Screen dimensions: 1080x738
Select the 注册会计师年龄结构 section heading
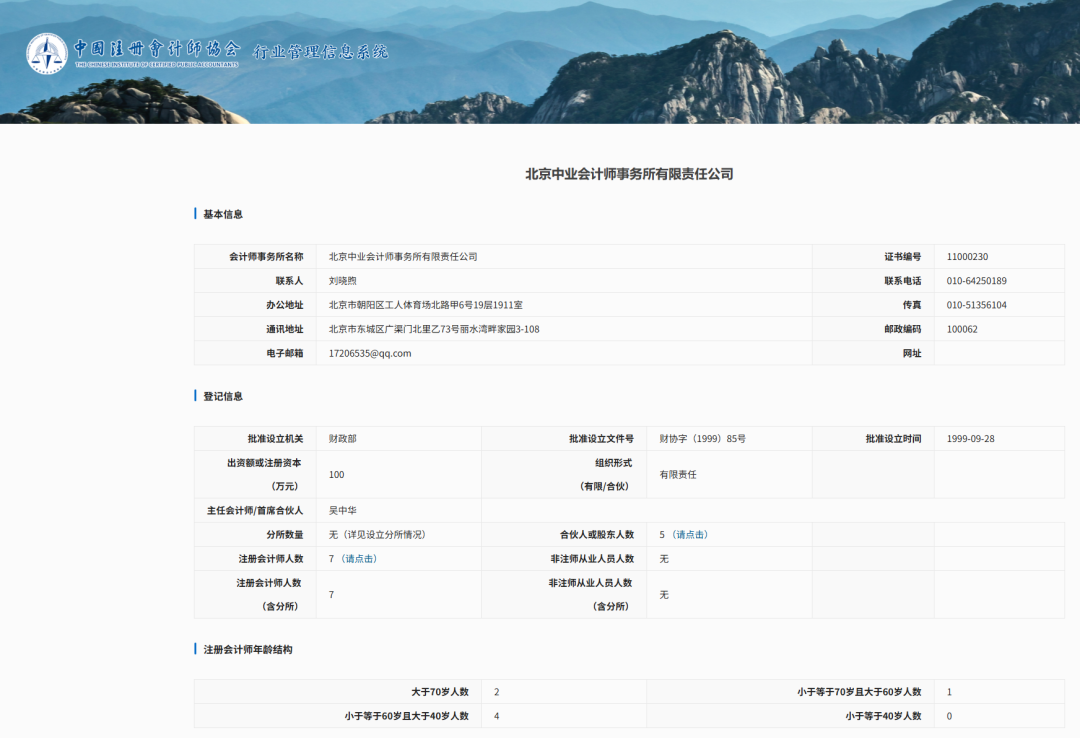pos(247,649)
